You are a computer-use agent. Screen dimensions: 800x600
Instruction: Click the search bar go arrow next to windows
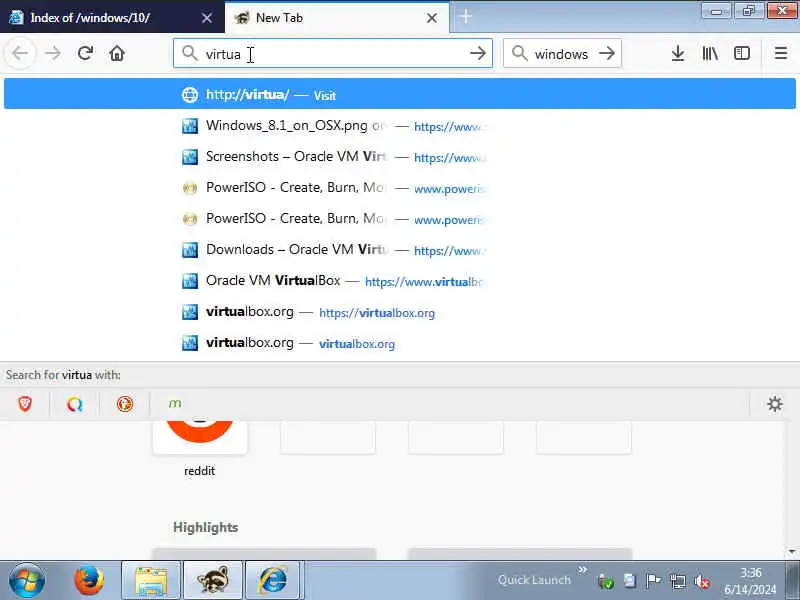[x=607, y=53]
